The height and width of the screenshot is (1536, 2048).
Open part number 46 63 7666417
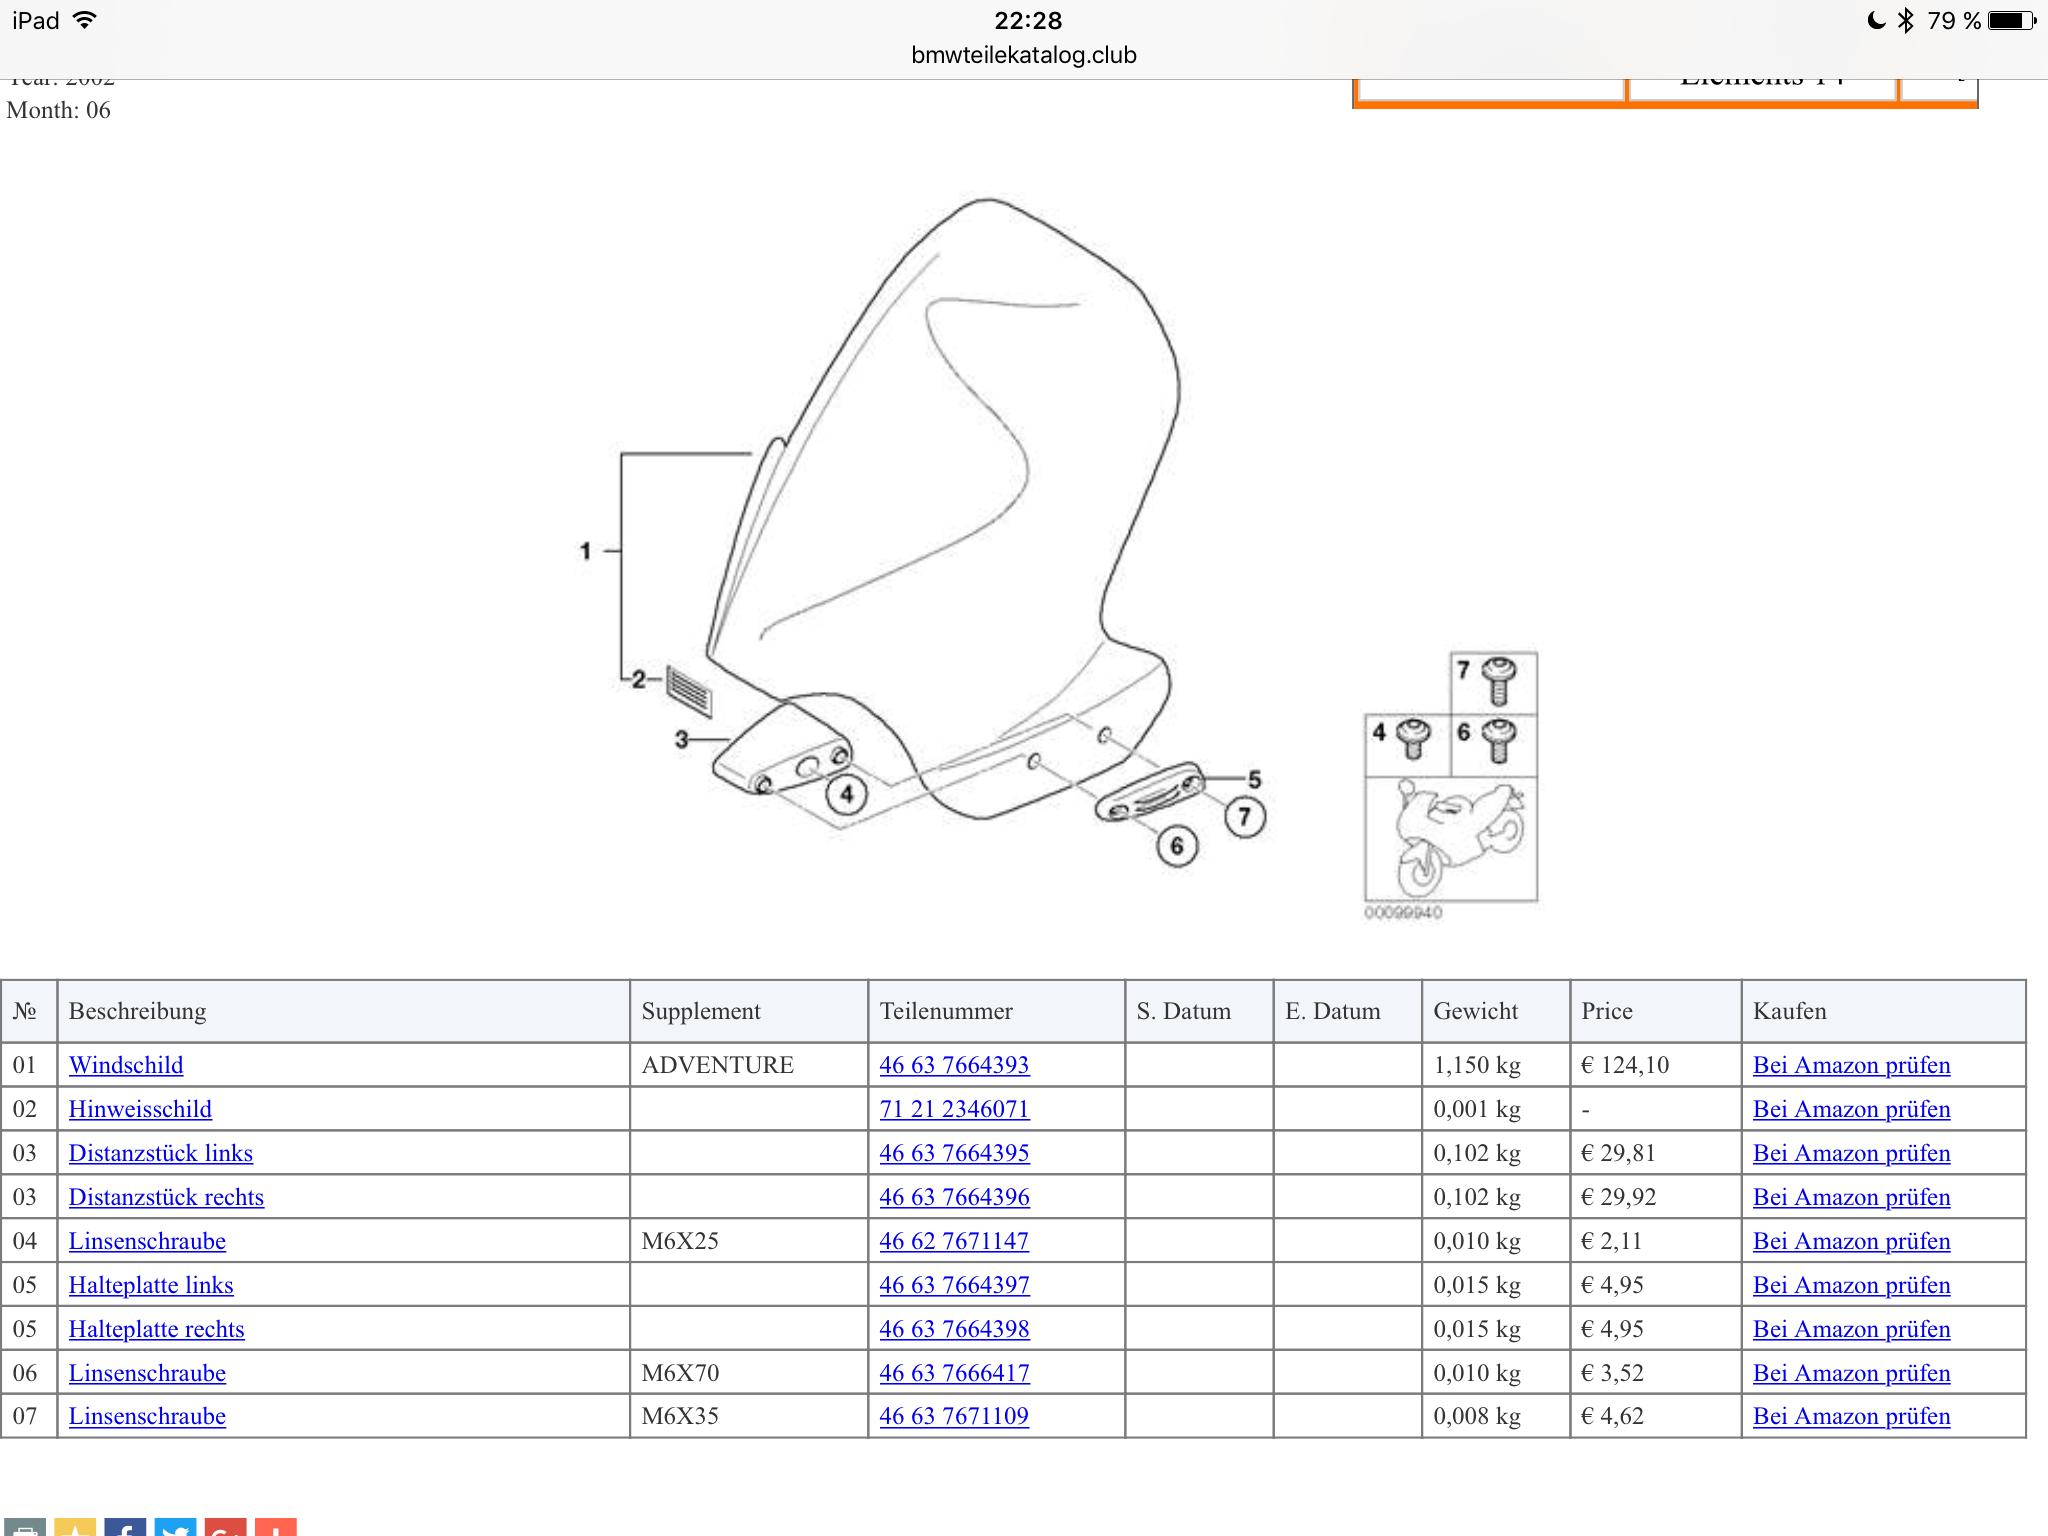point(954,1373)
